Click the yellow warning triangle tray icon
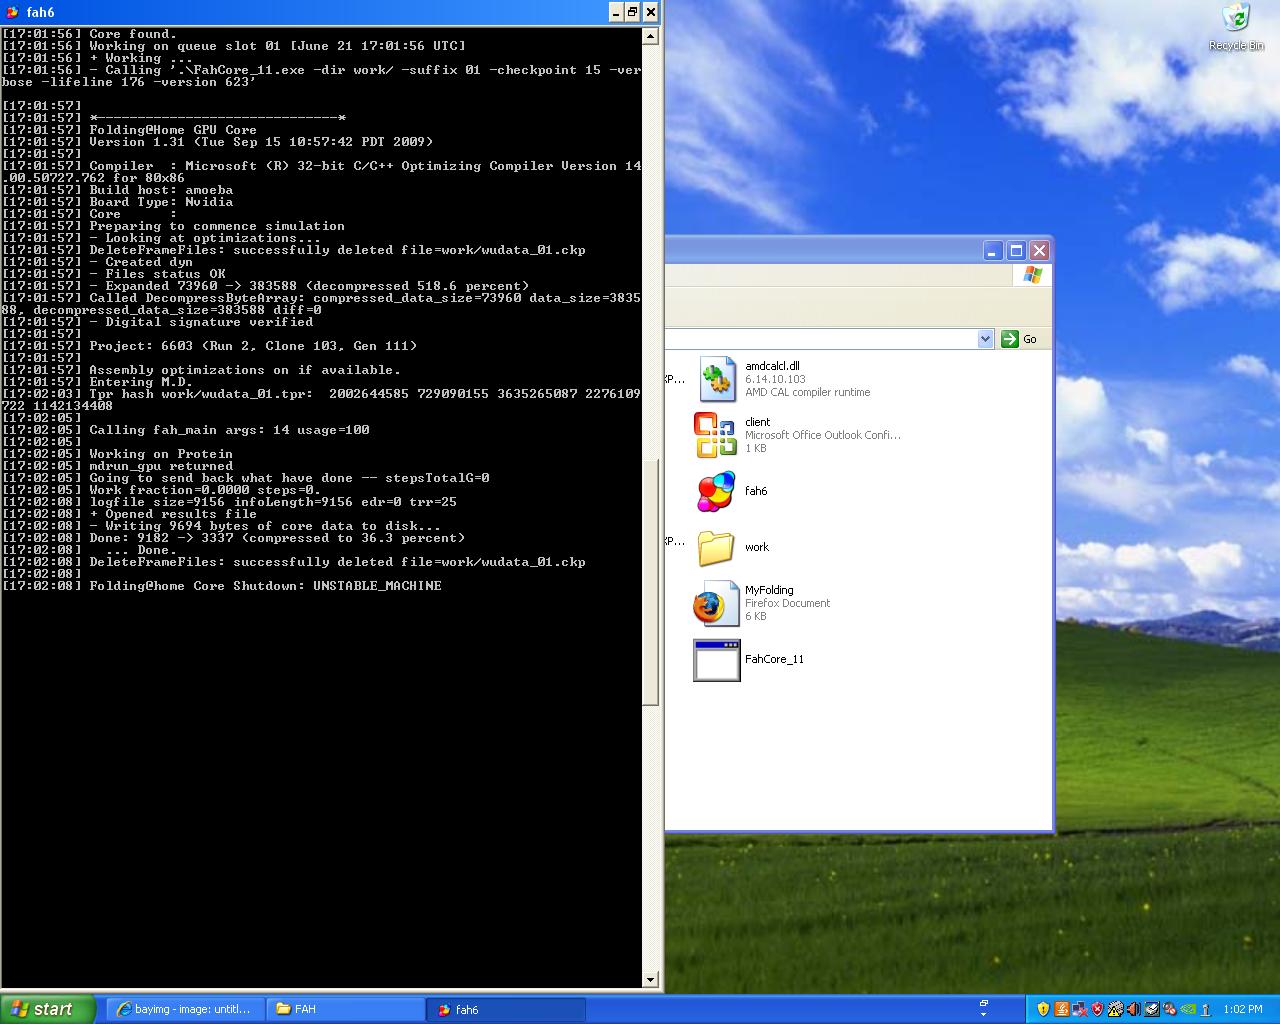Viewport: 1280px width, 1024px height. (1116, 1009)
